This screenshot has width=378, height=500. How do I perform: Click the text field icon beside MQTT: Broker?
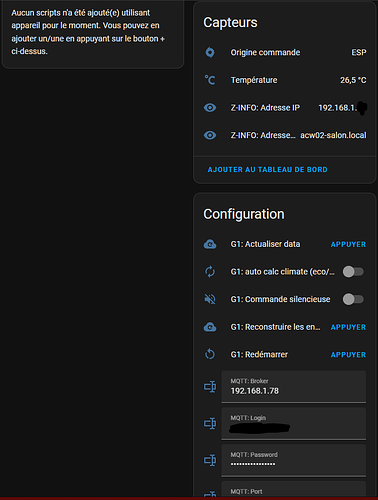[x=210, y=387]
